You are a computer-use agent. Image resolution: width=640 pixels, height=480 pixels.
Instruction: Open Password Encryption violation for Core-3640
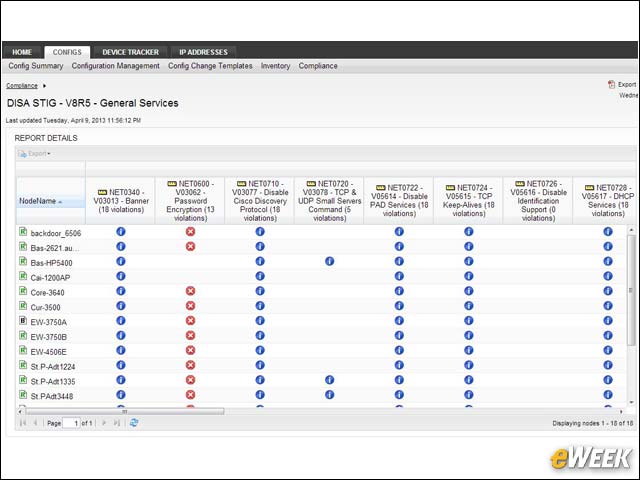(190, 291)
